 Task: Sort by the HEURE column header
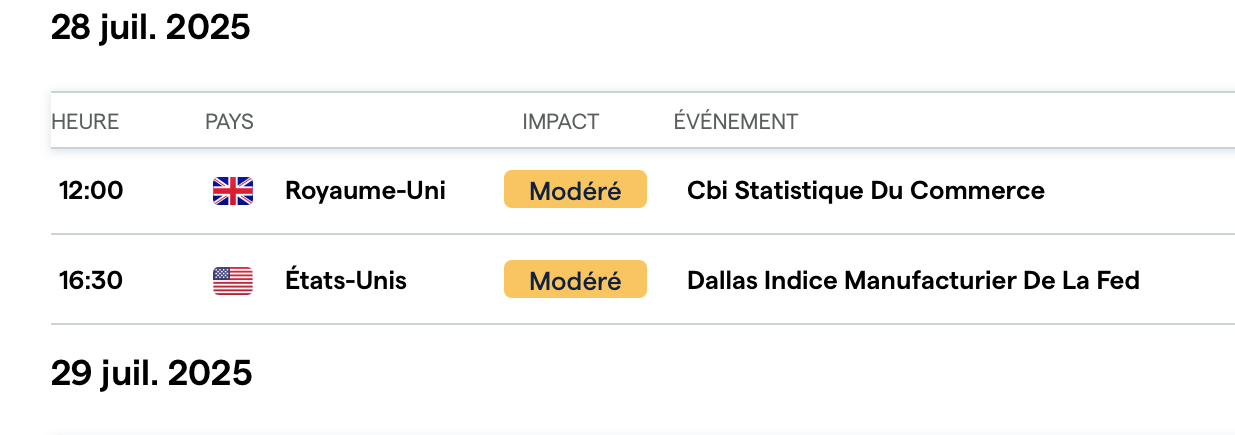tap(85, 122)
